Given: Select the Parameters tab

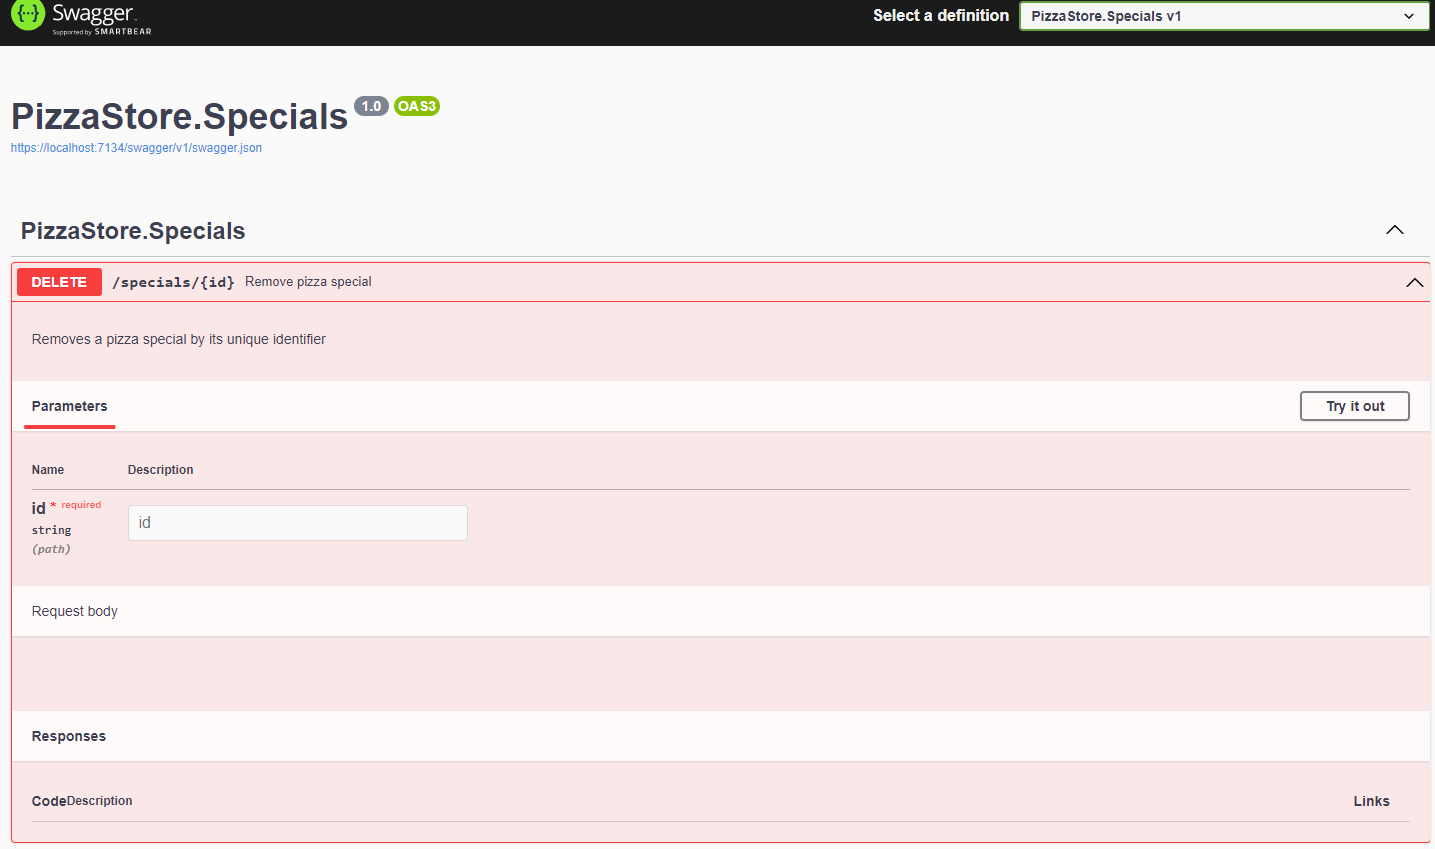Looking at the screenshot, I should point(69,406).
